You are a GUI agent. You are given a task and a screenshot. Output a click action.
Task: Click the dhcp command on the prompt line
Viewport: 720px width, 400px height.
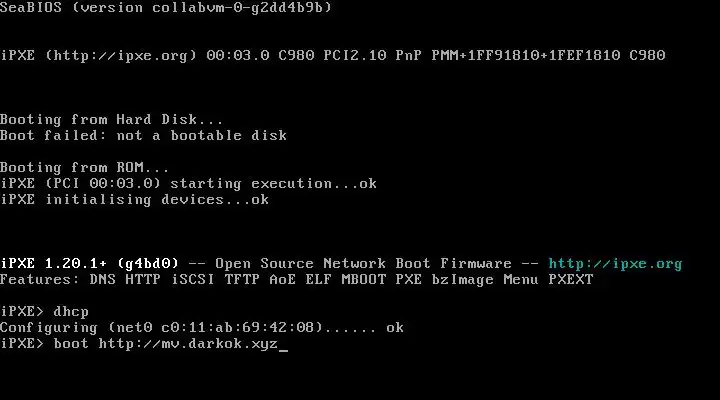pyautogui.click(x=71, y=311)
